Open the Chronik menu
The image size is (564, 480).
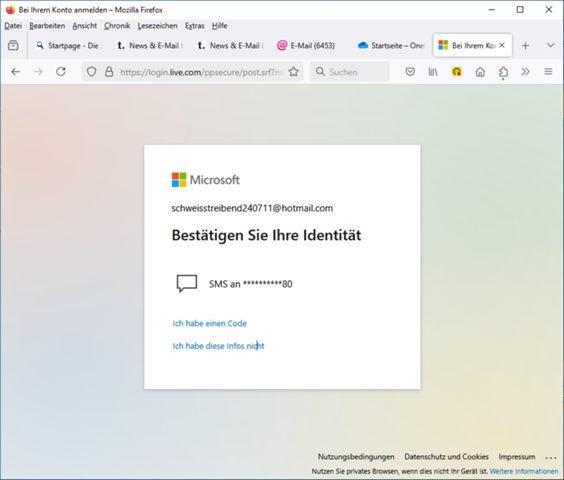(117, 26)
